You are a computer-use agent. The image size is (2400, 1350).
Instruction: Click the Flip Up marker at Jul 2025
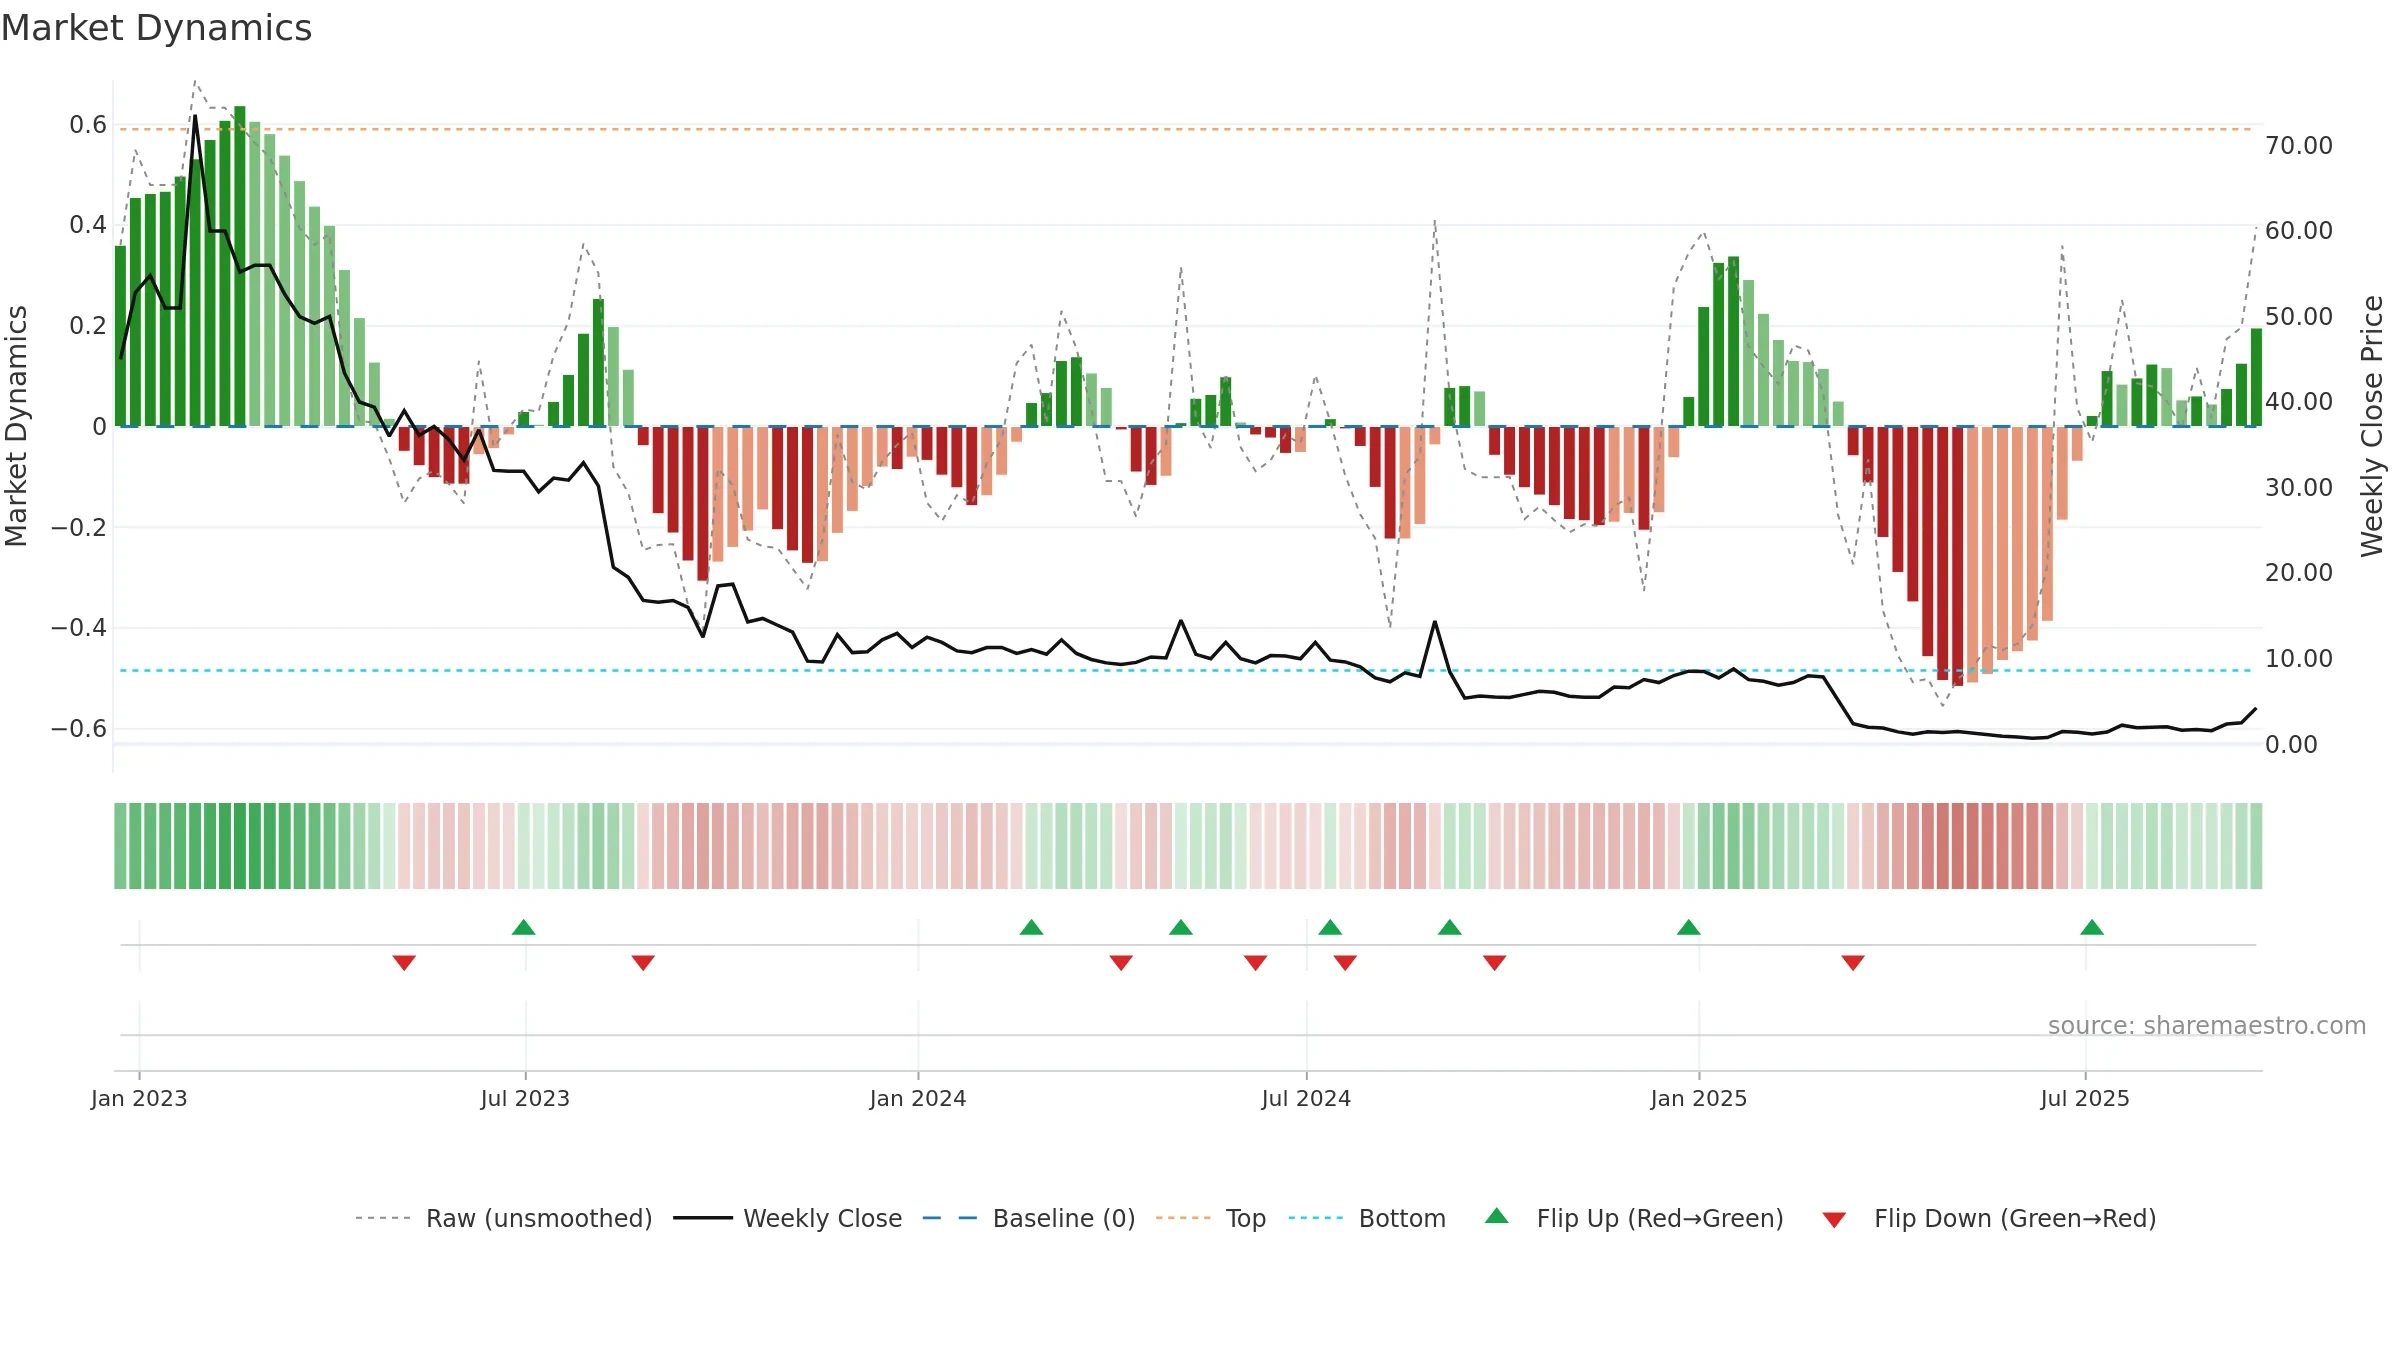click(x=2092, y=927)
